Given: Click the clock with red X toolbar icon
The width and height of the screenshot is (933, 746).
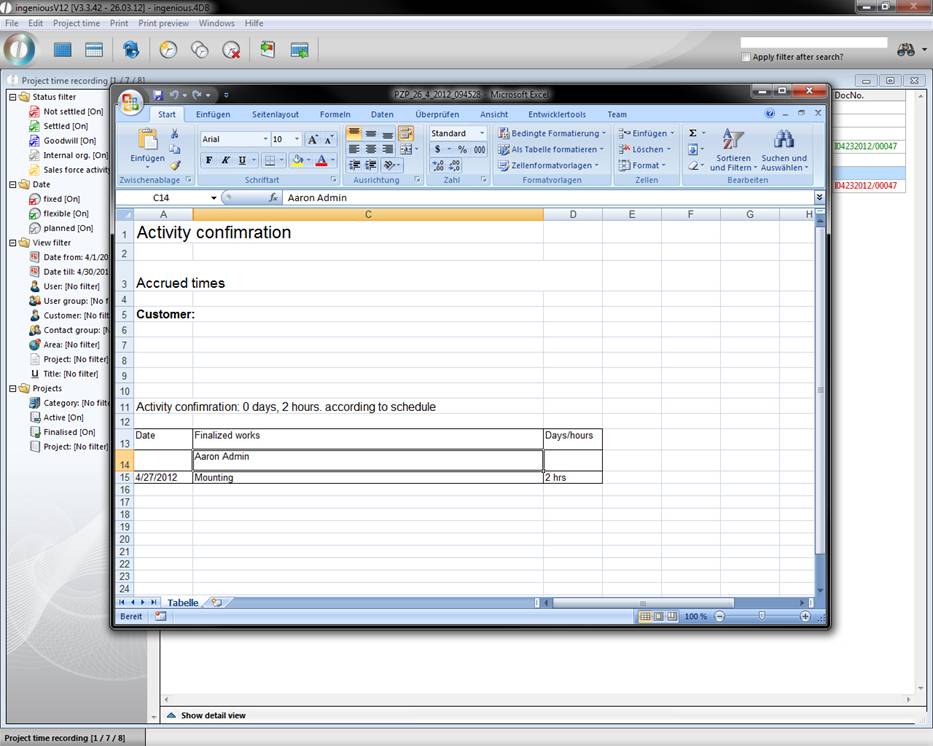Looking at the screenshot, I should point(231,49).
